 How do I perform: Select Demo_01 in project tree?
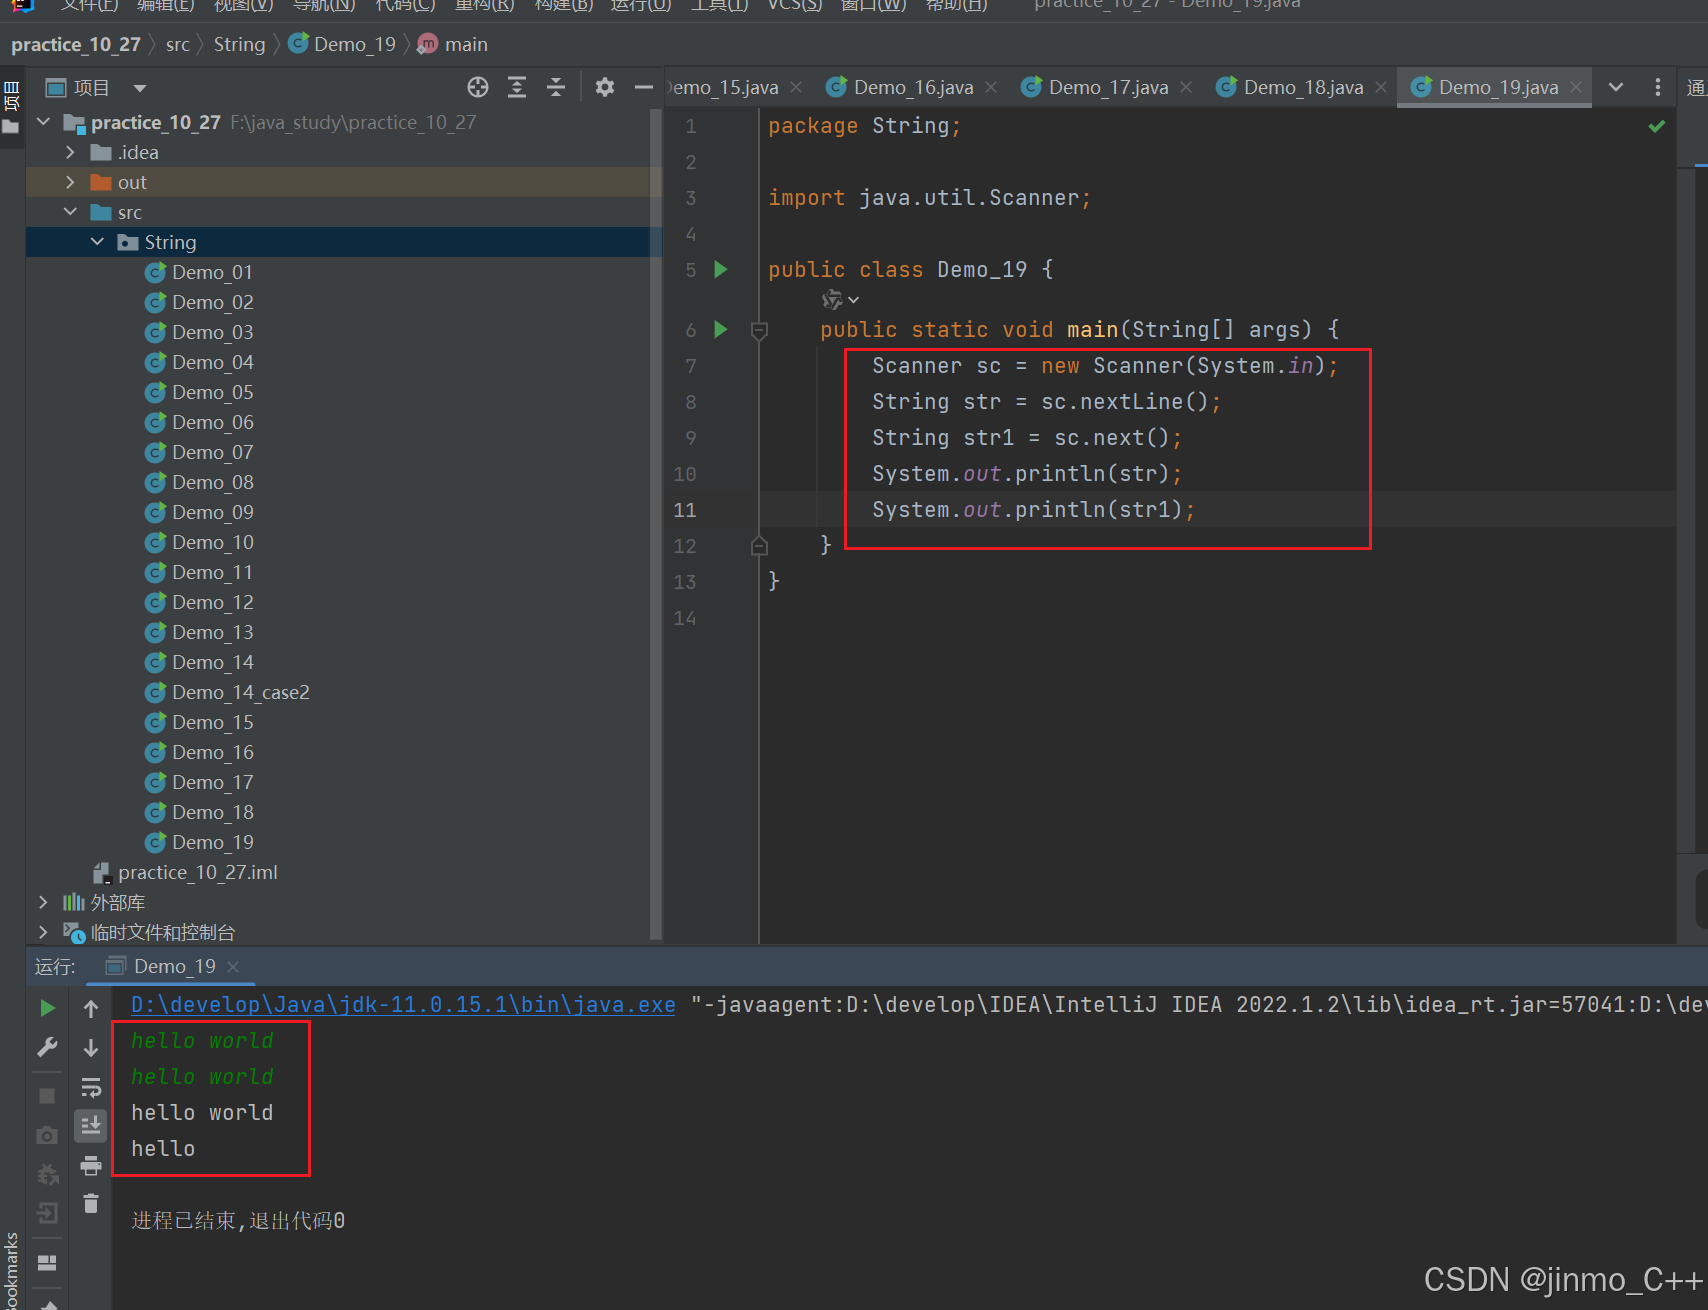click(212, 272)
